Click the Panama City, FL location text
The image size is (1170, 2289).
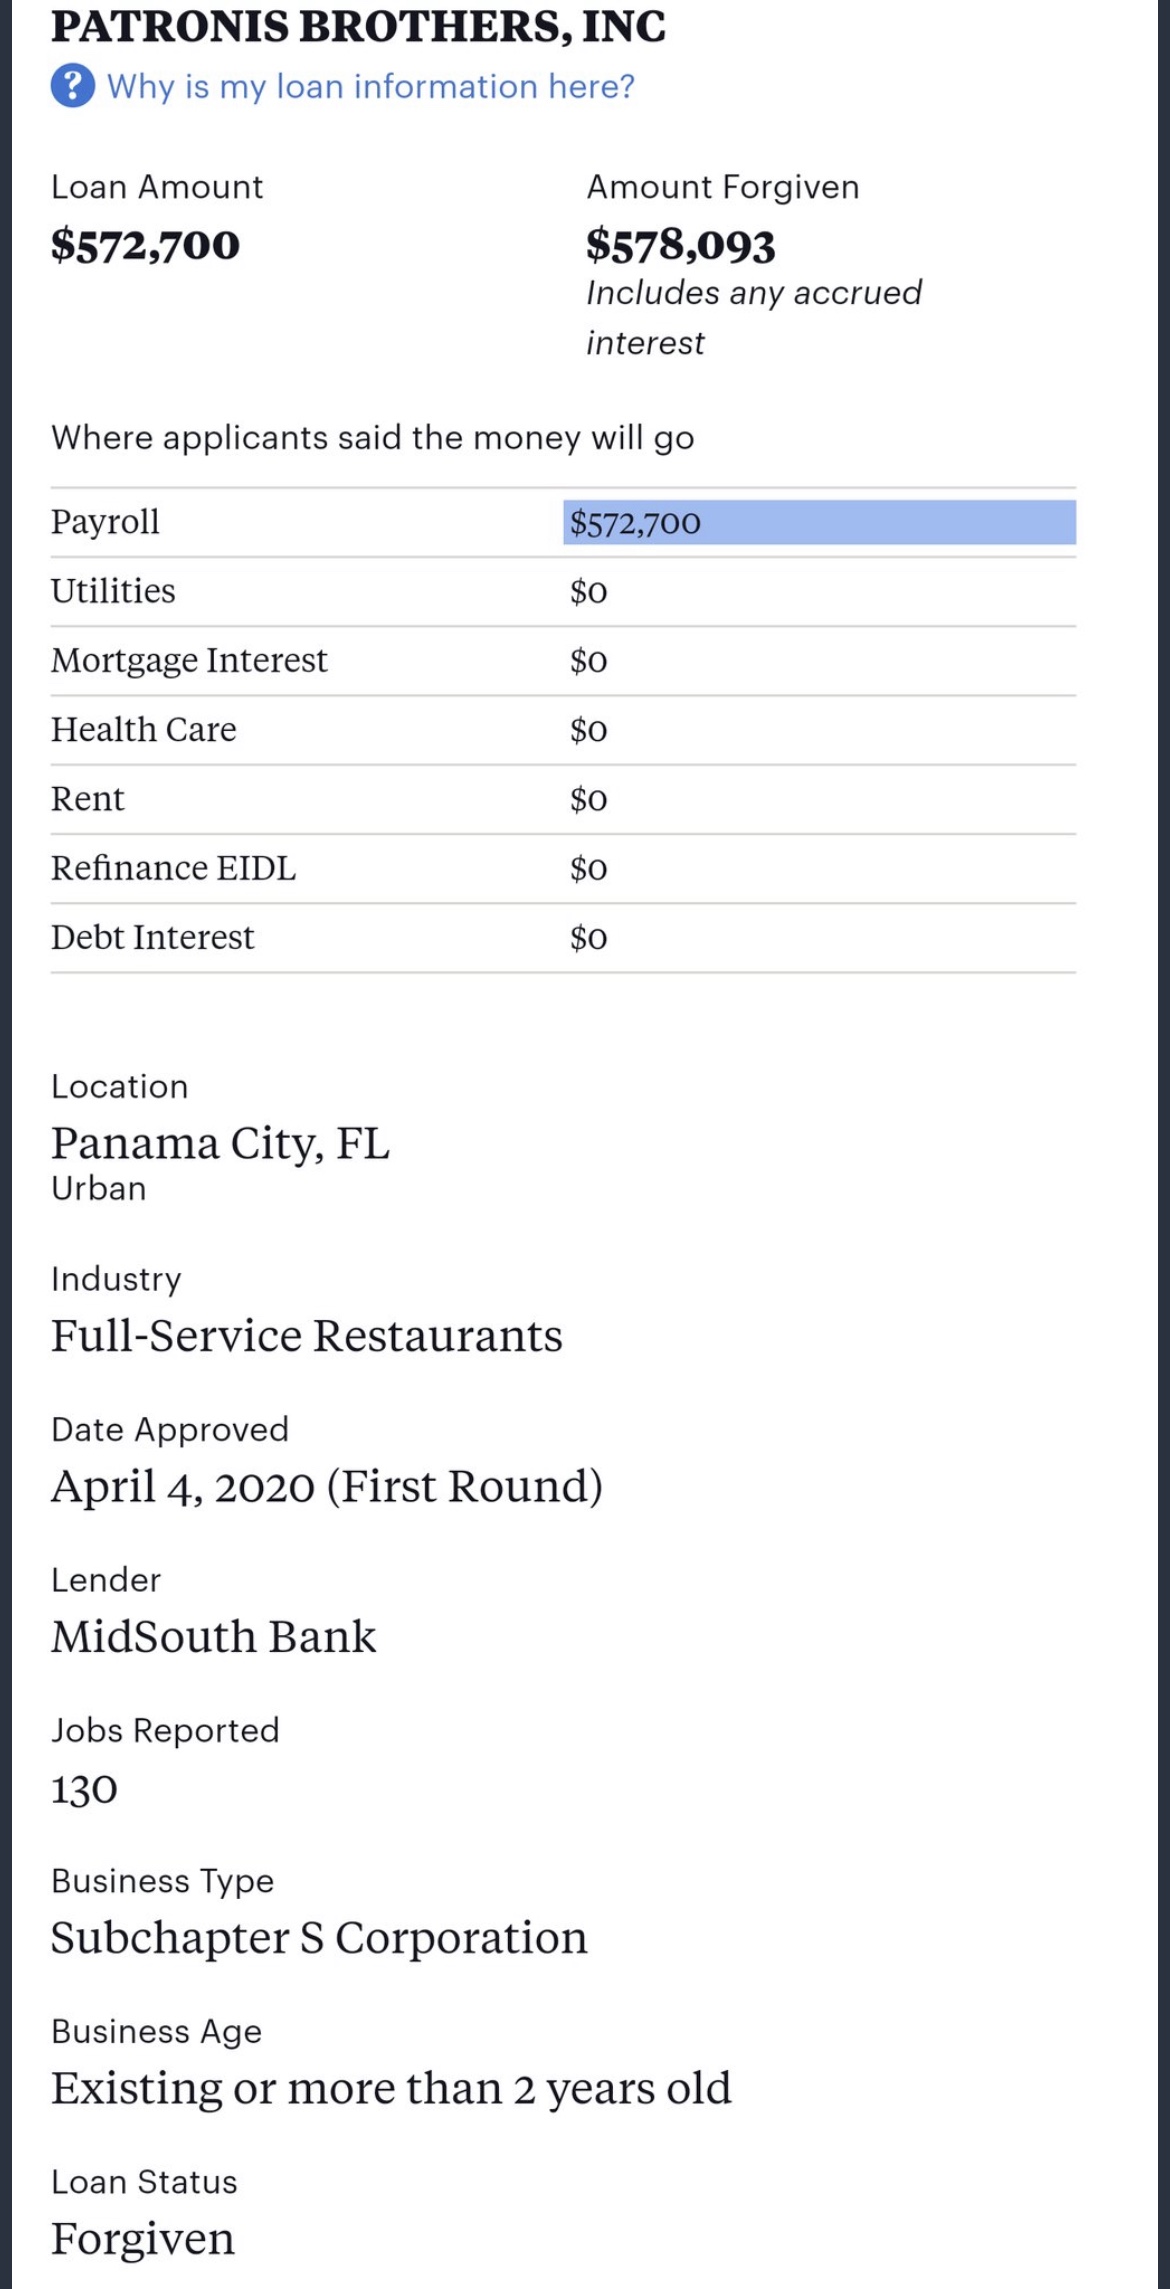point(220,1143)
